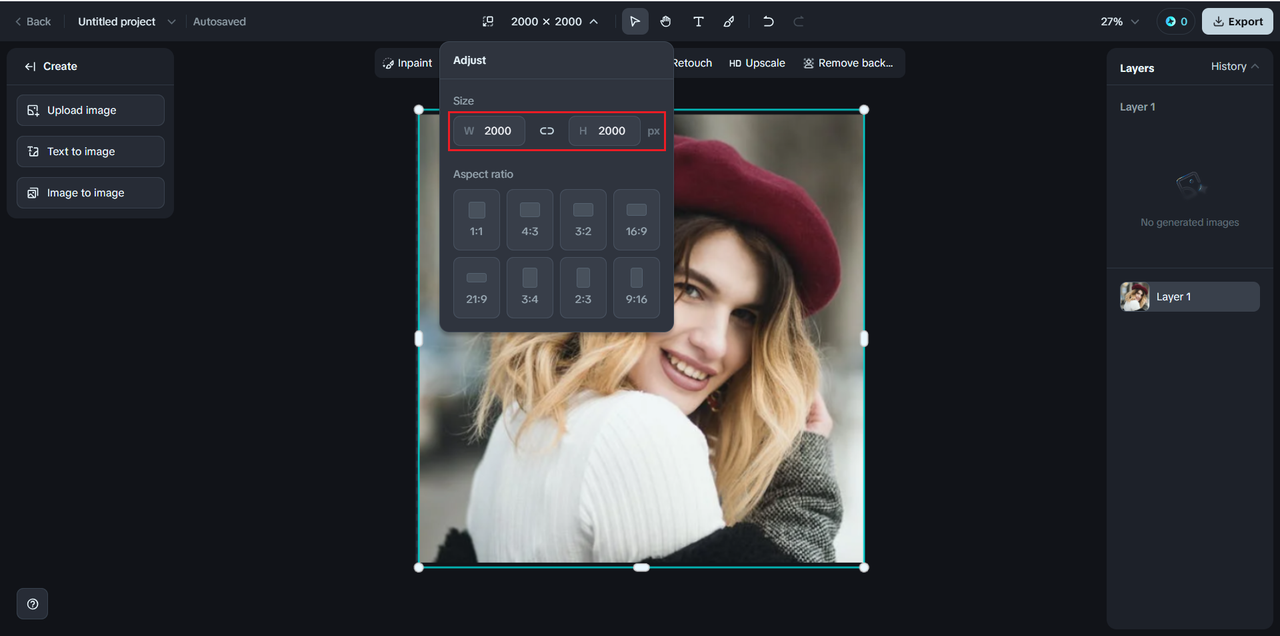Screen dimensions: 1280x636
Task: Select the 4:3 aspect ratio
Action: [x=530, y=220]
